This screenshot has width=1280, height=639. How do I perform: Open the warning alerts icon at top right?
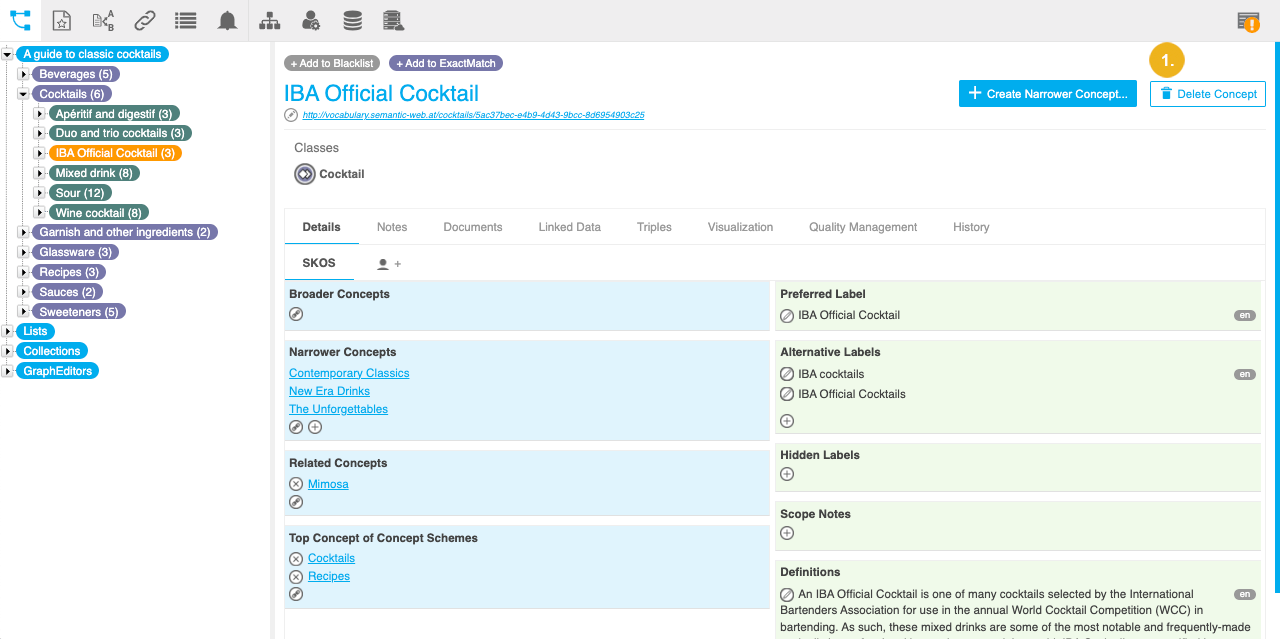tap(1248, 21)
